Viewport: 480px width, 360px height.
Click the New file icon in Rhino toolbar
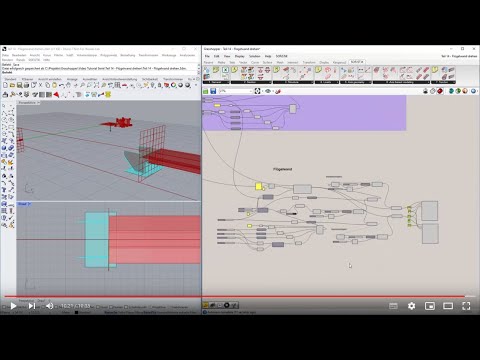5,85
